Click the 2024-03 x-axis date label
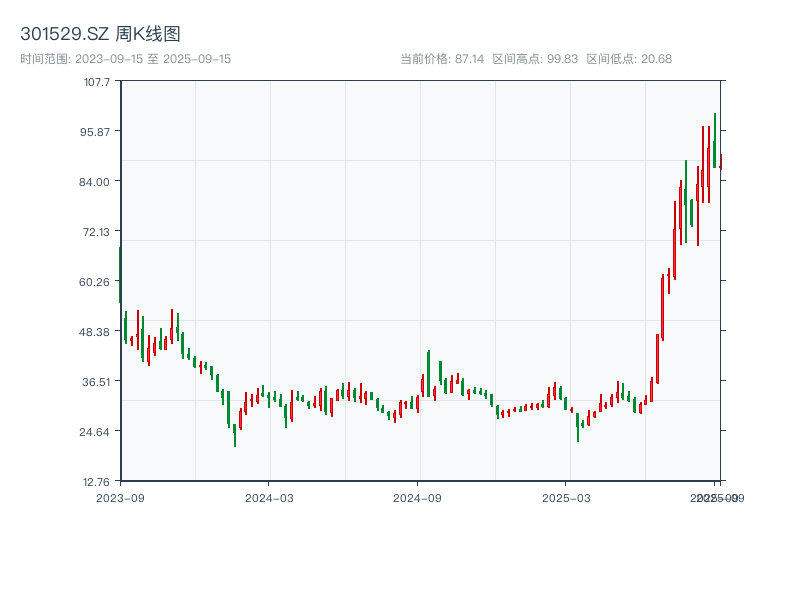 (269, 497)
